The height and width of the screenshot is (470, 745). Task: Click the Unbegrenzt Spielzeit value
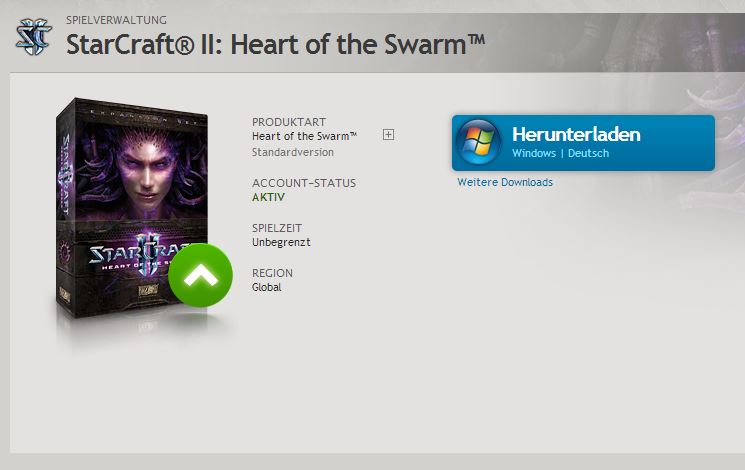[281, 242]
